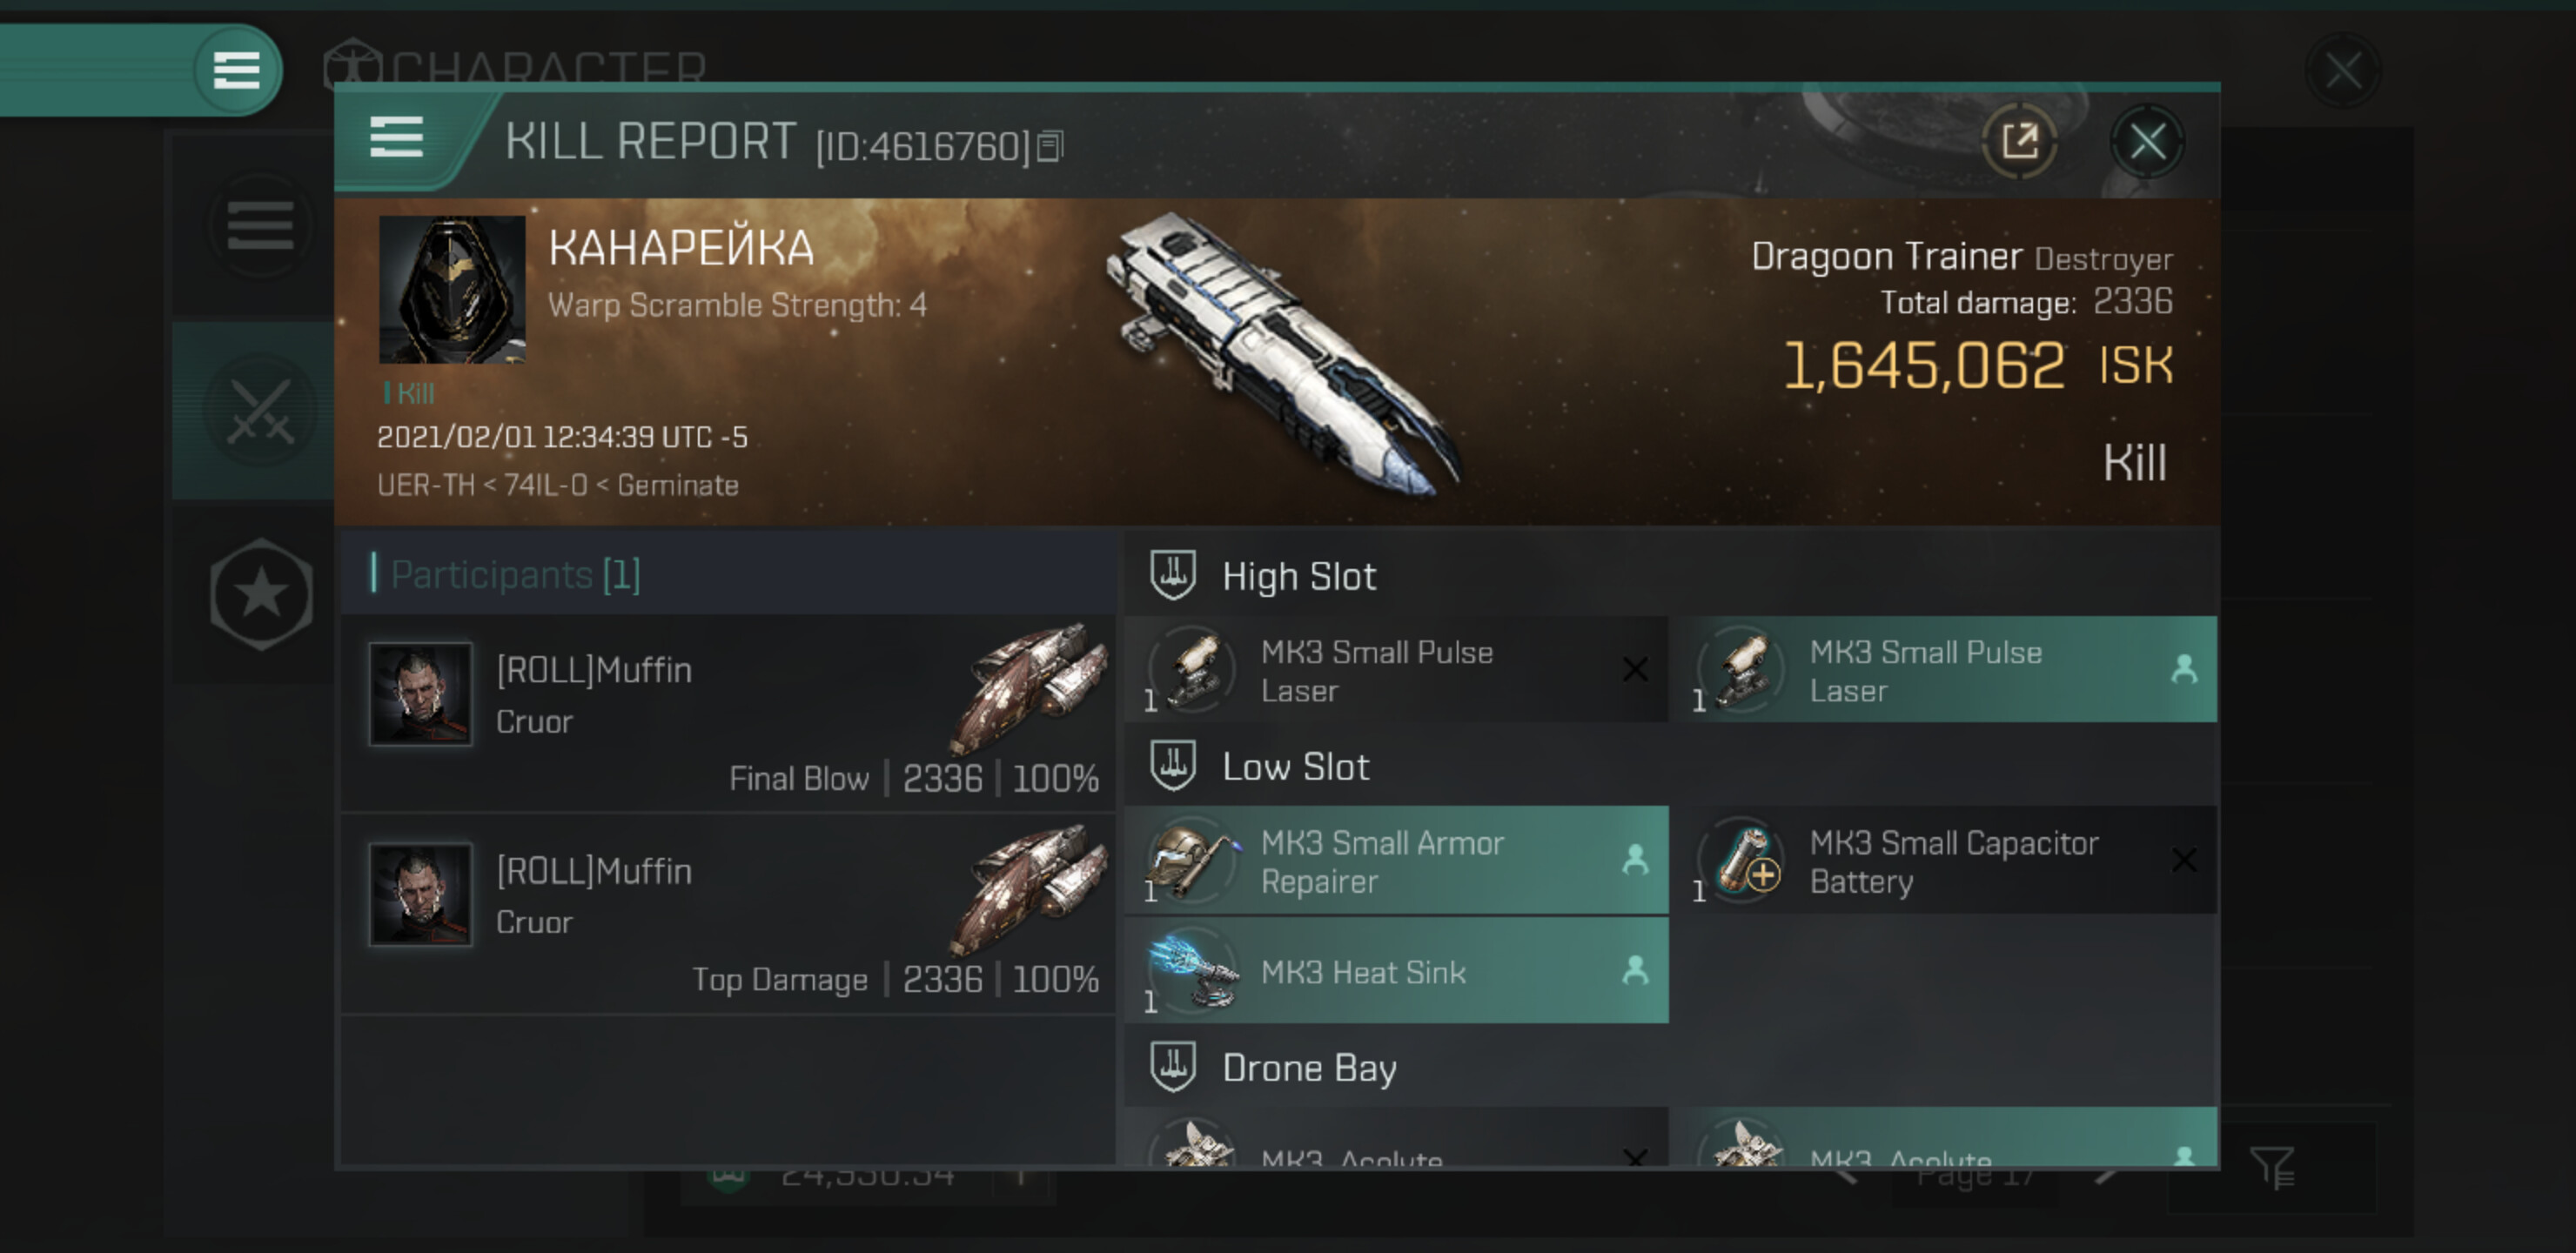
Task: Copy the kill report ID
Action: (1050, 147)
